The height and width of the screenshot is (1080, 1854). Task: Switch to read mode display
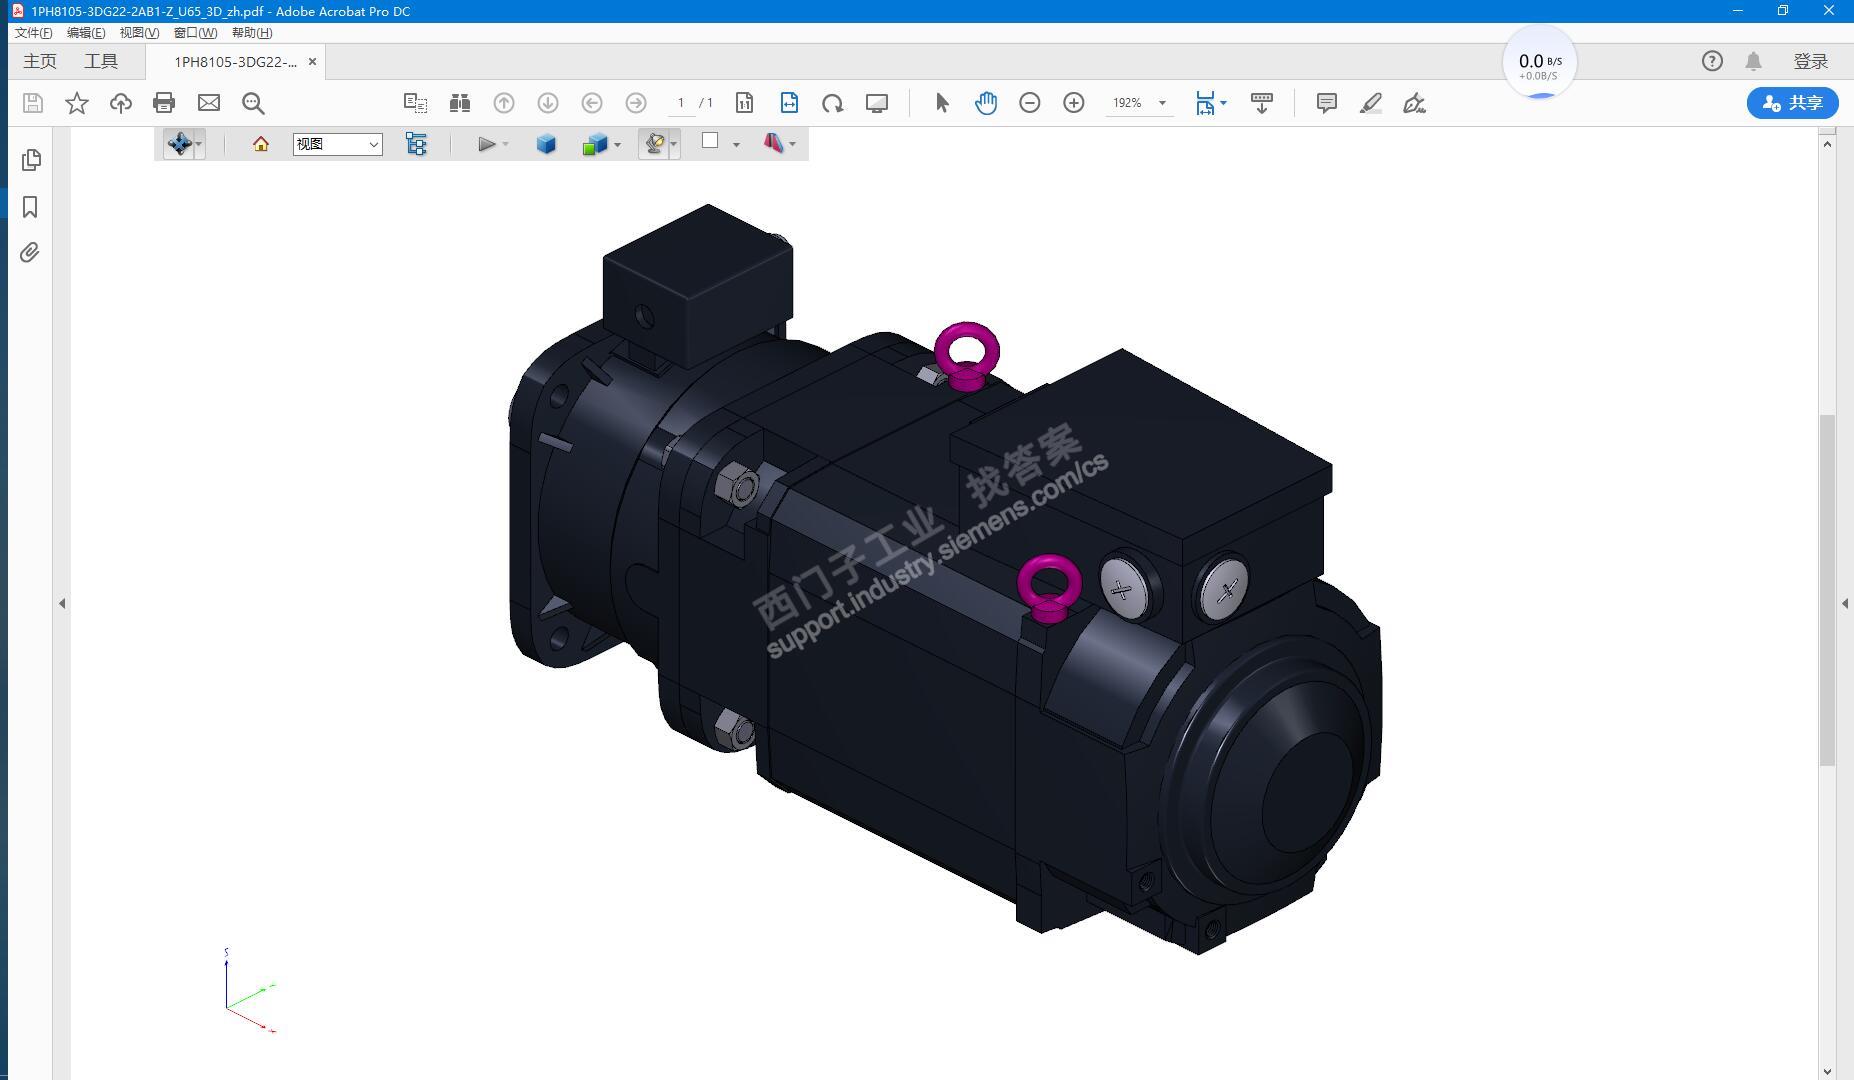pyautogui.click(x=877, y=103)
